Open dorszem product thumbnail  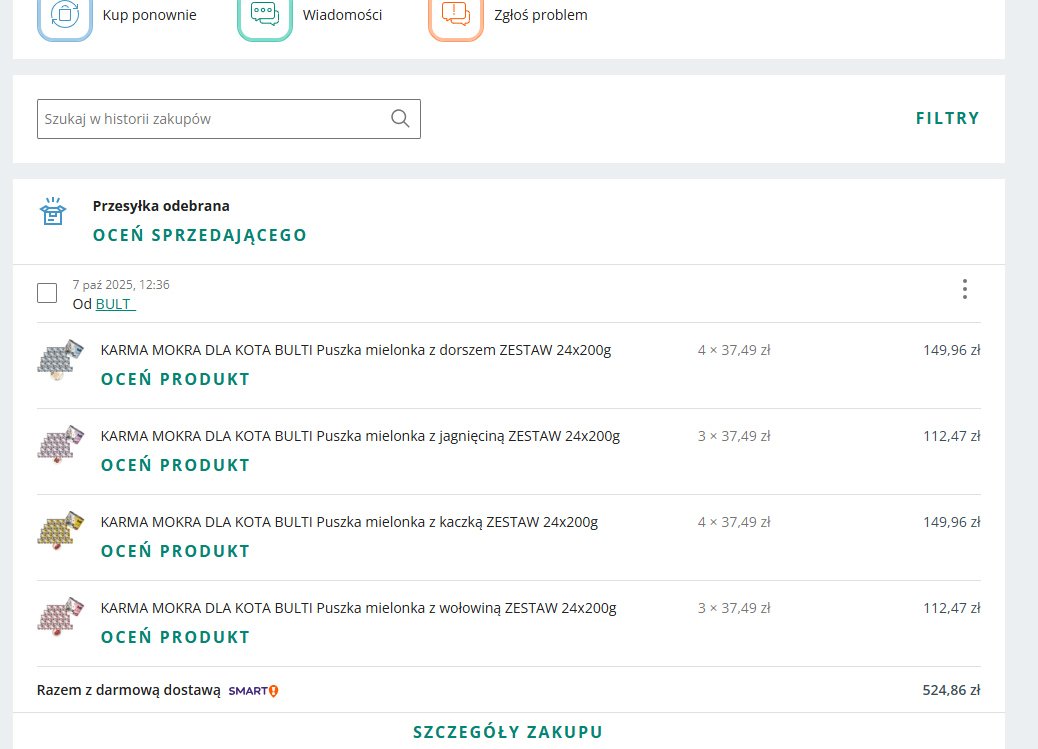click(60, 360)
